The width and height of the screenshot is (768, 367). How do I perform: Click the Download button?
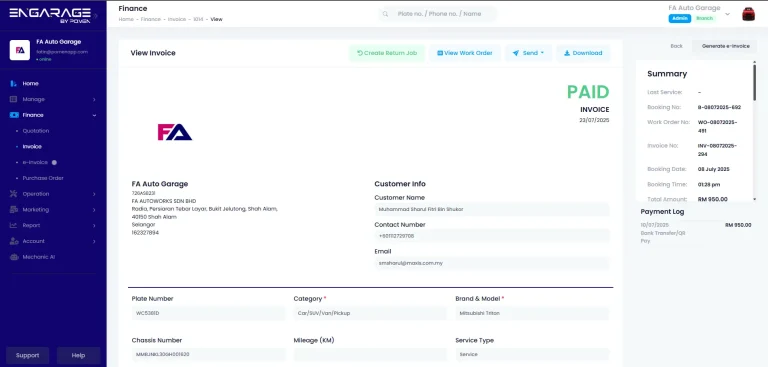(583, 53)
